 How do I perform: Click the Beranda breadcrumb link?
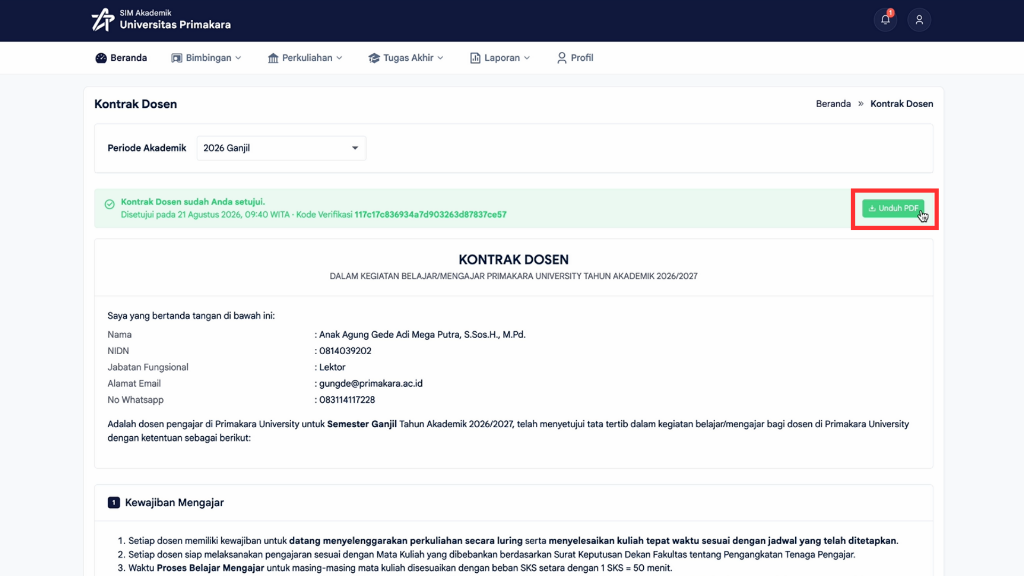833,104
